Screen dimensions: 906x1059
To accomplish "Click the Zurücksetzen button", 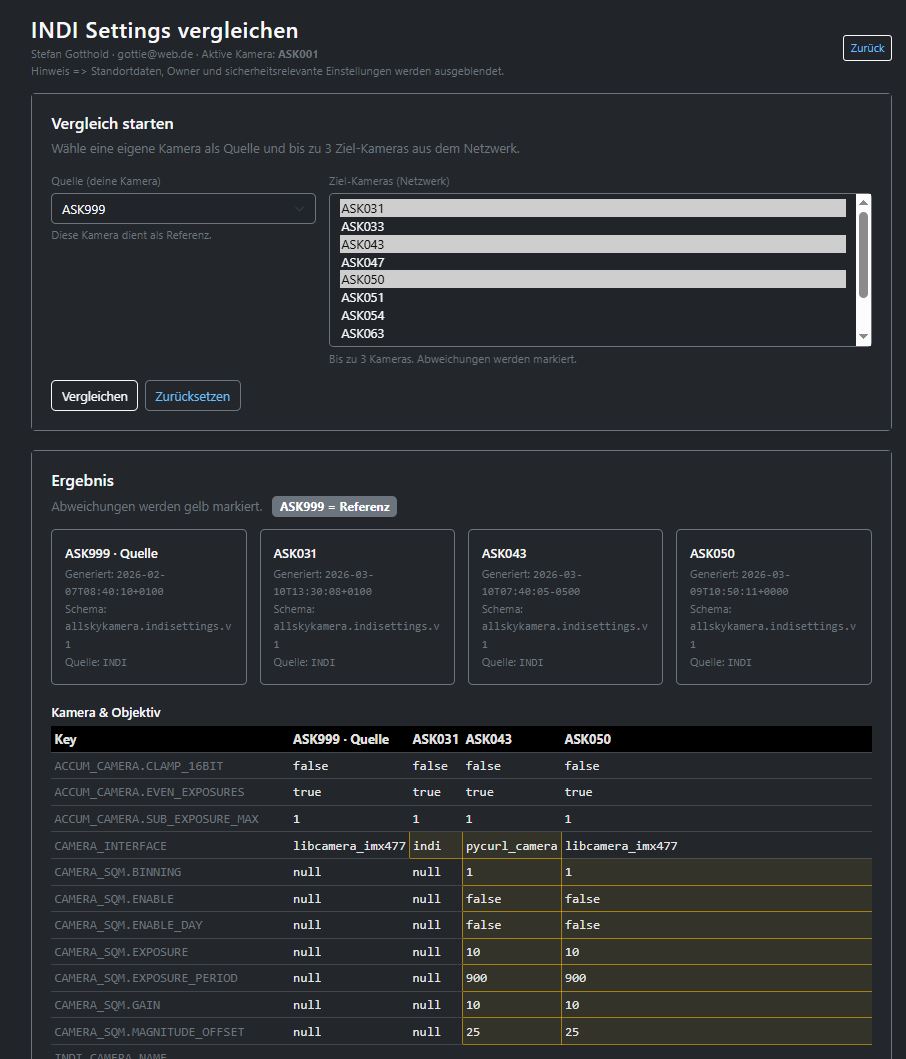I will coord(192,395).
